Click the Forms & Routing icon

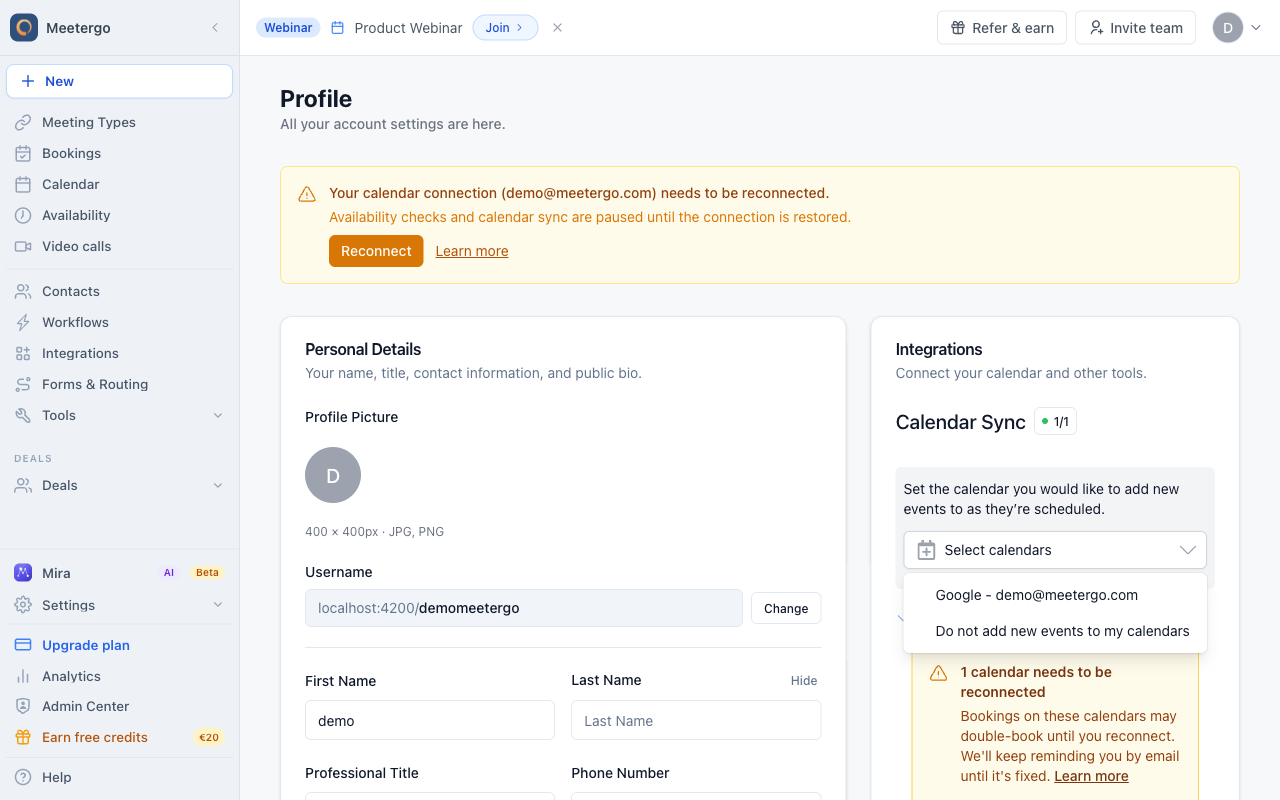click(23, 384)
